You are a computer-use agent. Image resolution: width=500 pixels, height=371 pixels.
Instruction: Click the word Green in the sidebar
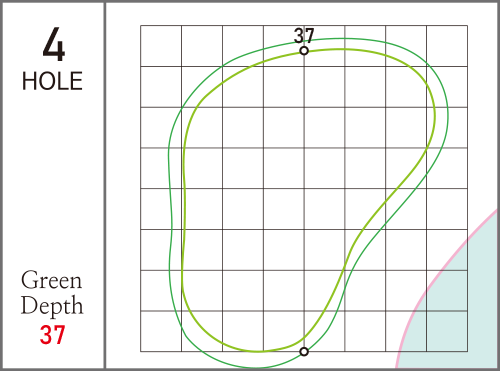(x=51, y=280)
